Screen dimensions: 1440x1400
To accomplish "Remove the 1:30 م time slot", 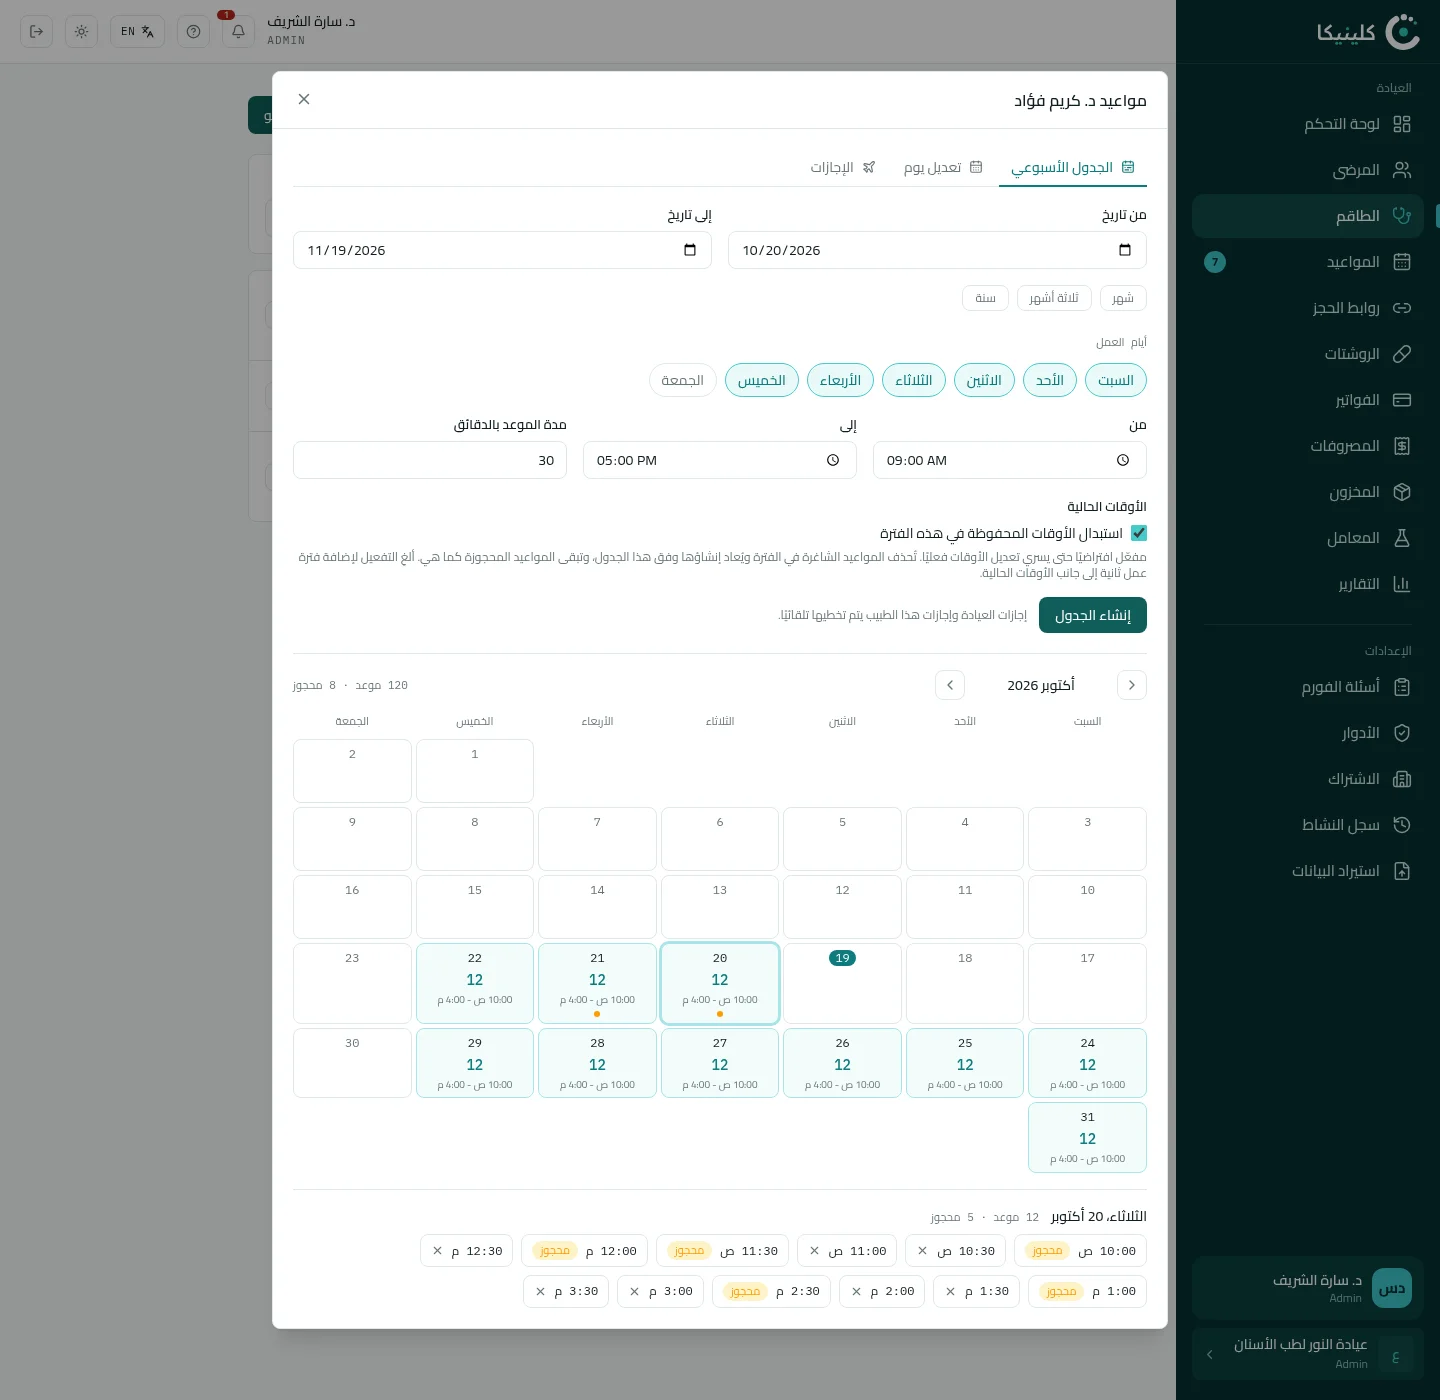I will pos(950,1291).
